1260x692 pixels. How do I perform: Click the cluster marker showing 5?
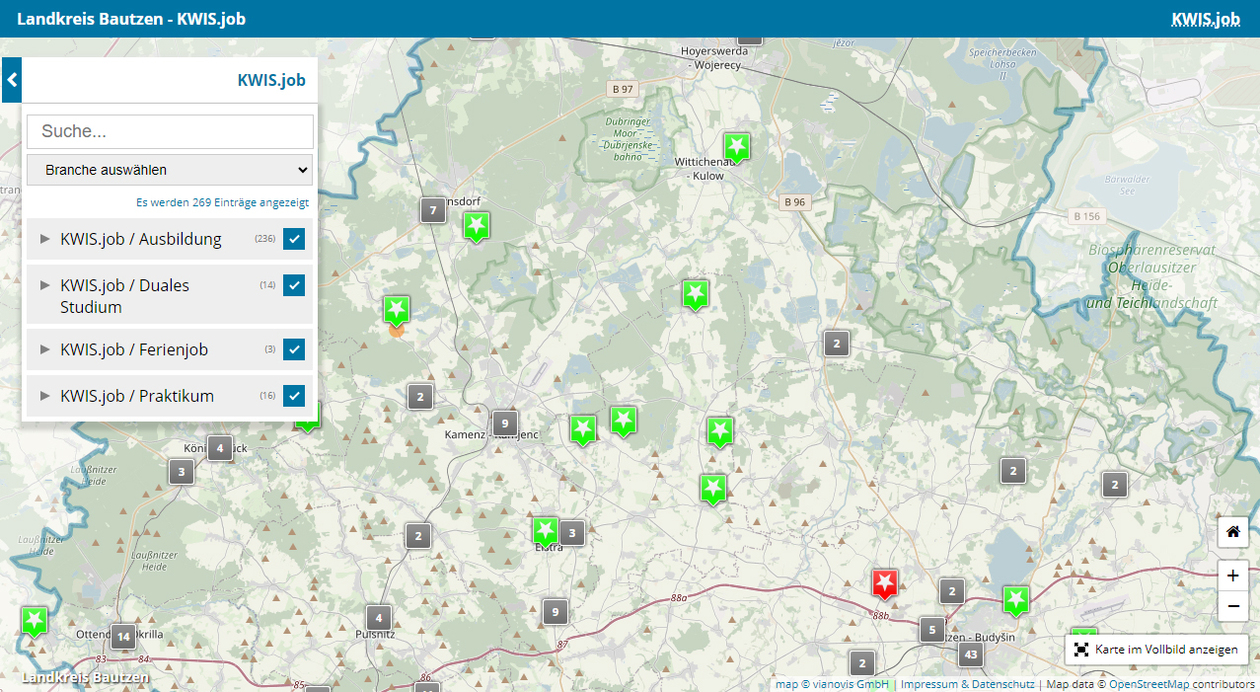coord(932,629)
